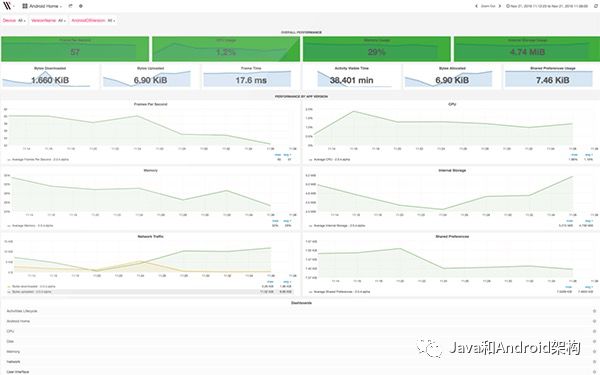Open the Network Traffic graph title menu
The height and width of the screenshot is (375, 600).
click(x=150, y=236)
